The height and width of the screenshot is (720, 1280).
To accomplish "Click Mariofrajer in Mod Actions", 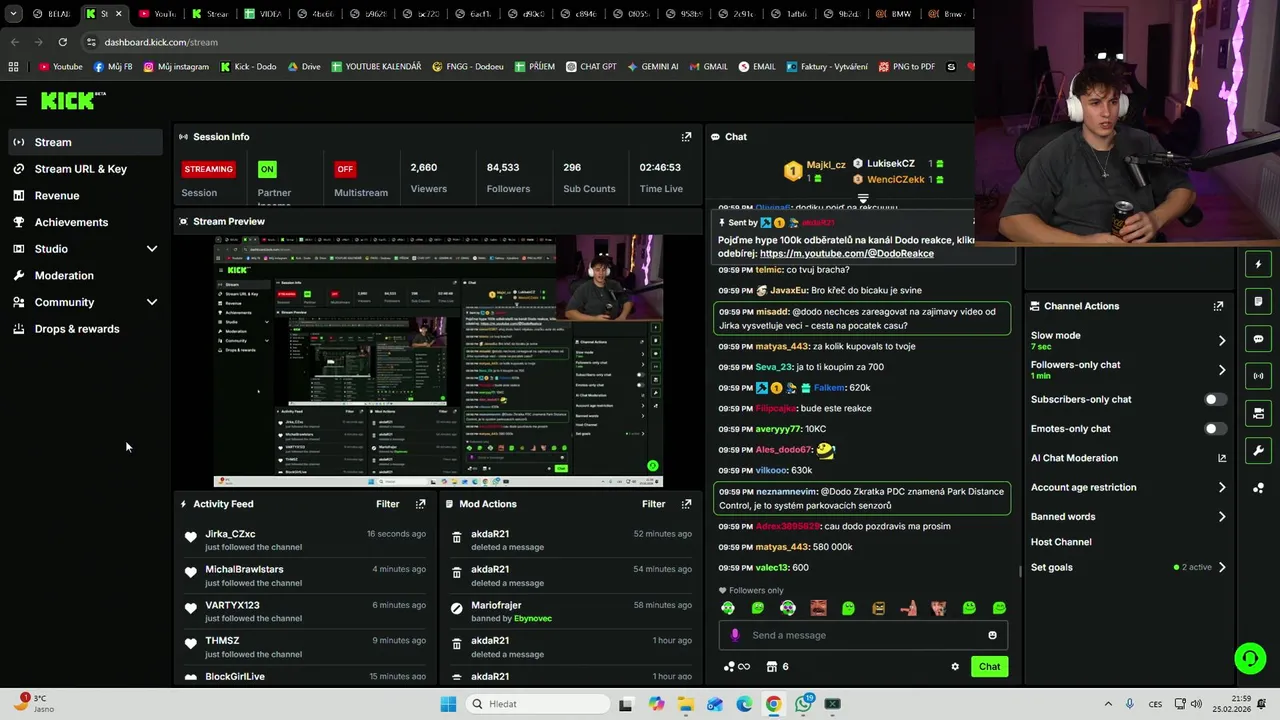I will [496, 605].
